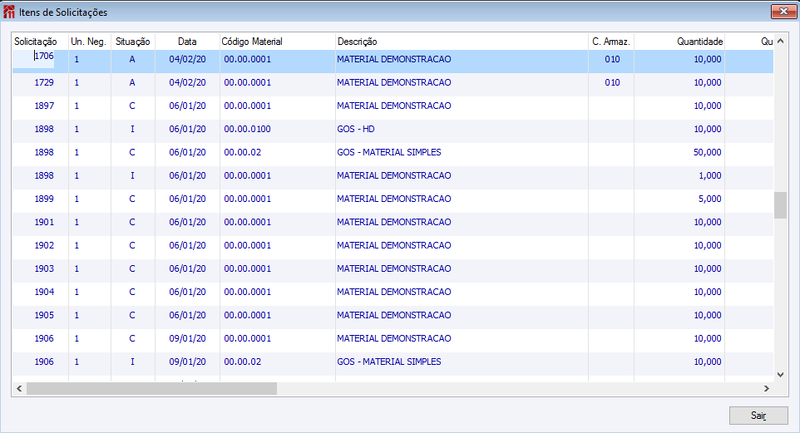800x433 pixels.
Task: Click the Situação C cell in row 1904
Action: 132,292
